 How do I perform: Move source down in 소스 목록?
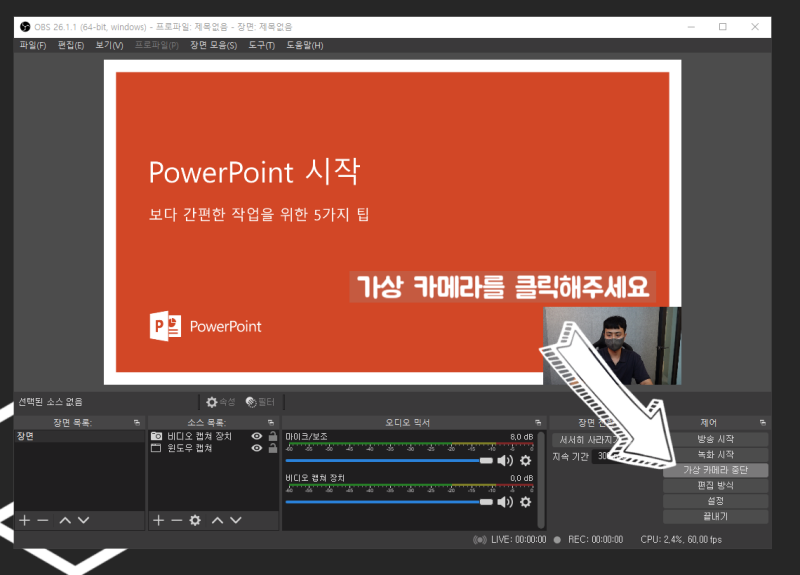(236, 520)
